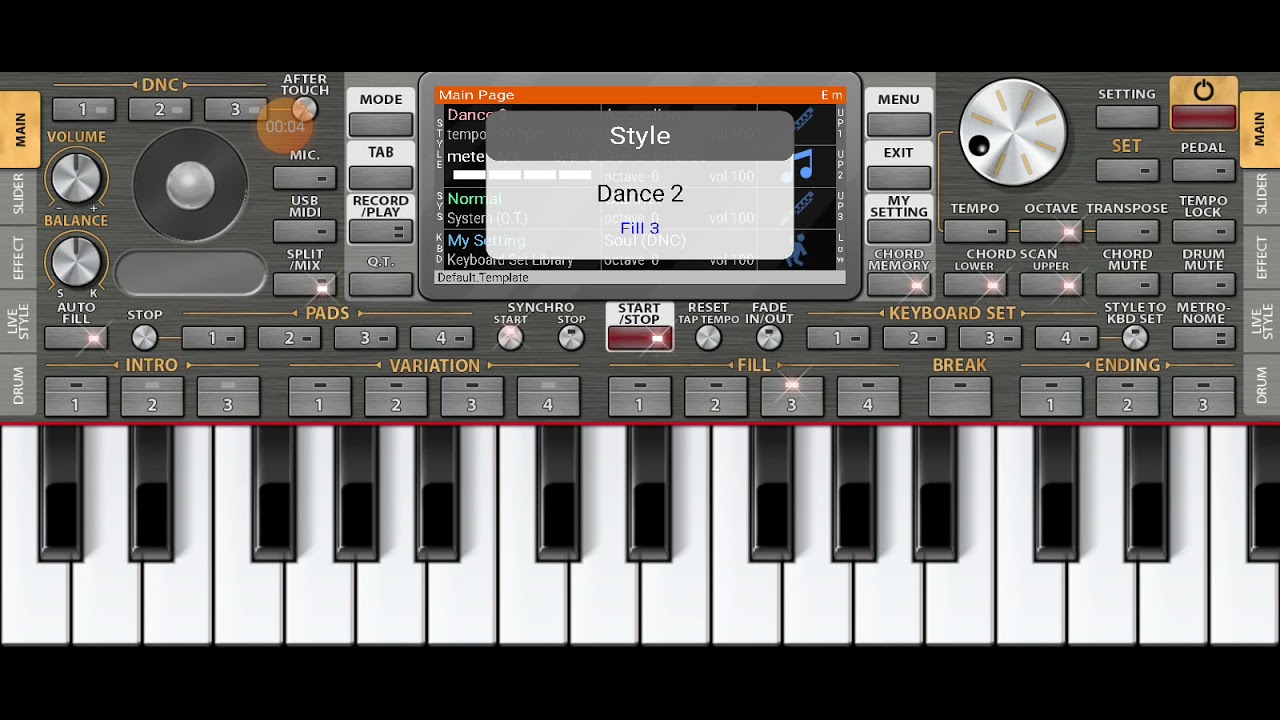The width and height of the screenshot is (1280, 720).
Task: Tap Style to Kbd Set button
Action: tap(1134, 338)
